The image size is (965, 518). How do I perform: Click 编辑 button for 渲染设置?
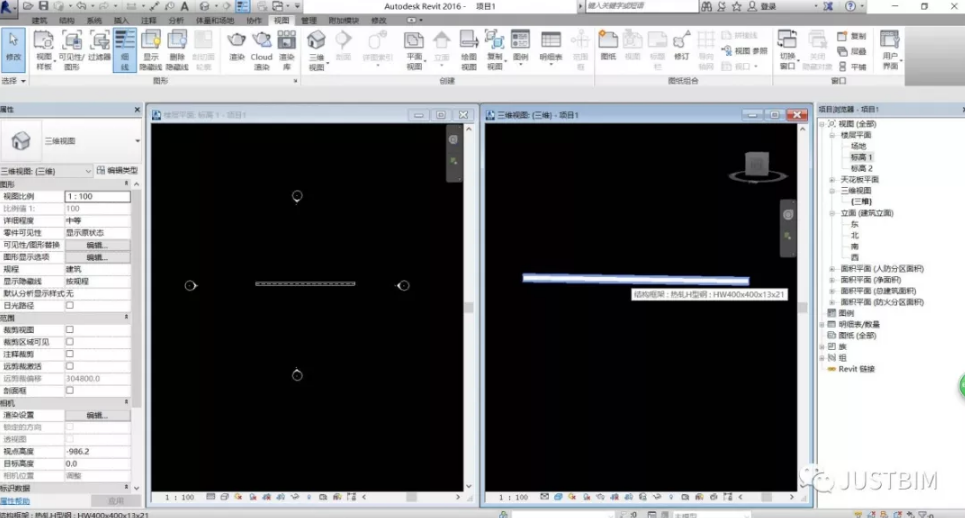tap(97, 415)
